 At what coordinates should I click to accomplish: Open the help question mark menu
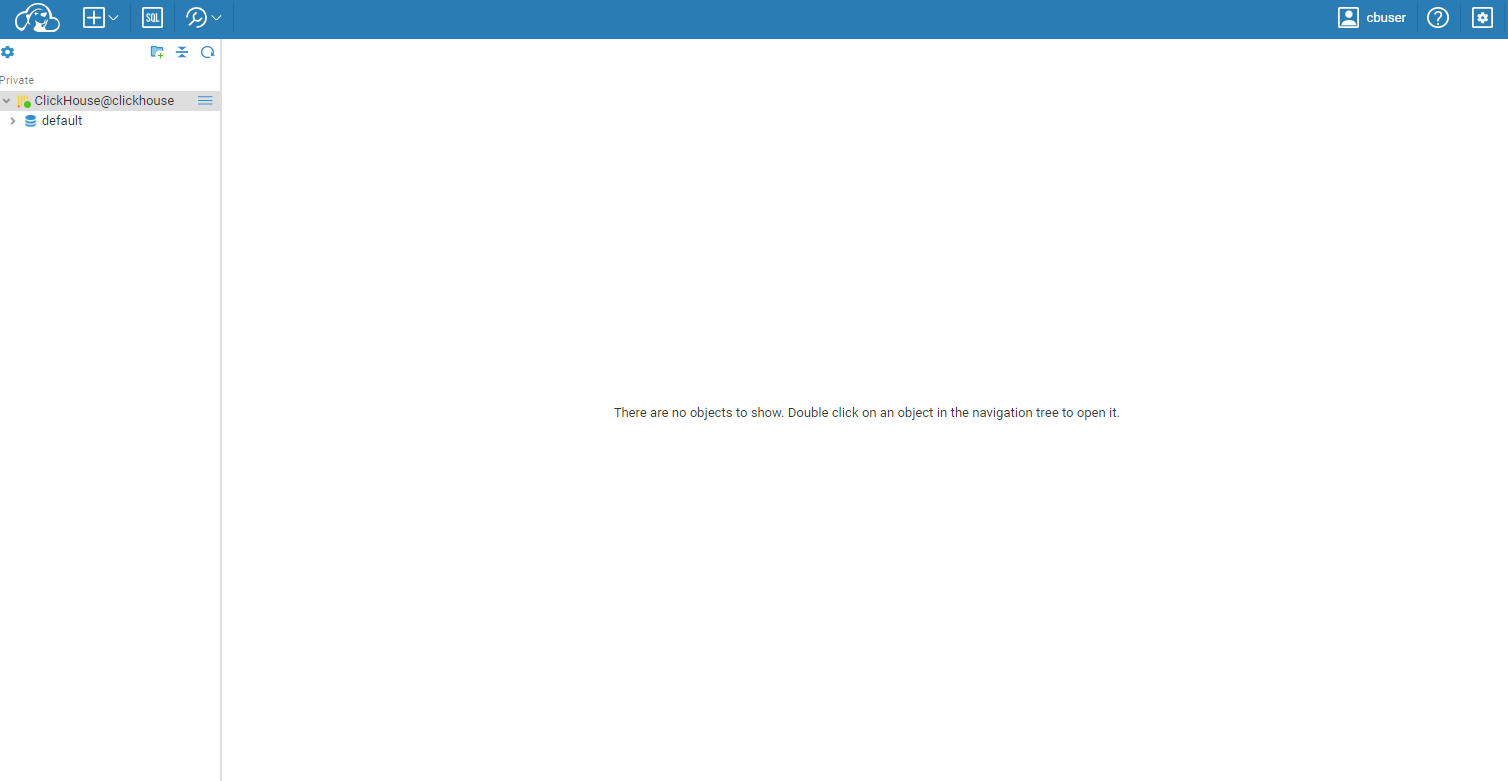tap(1438, 18)
